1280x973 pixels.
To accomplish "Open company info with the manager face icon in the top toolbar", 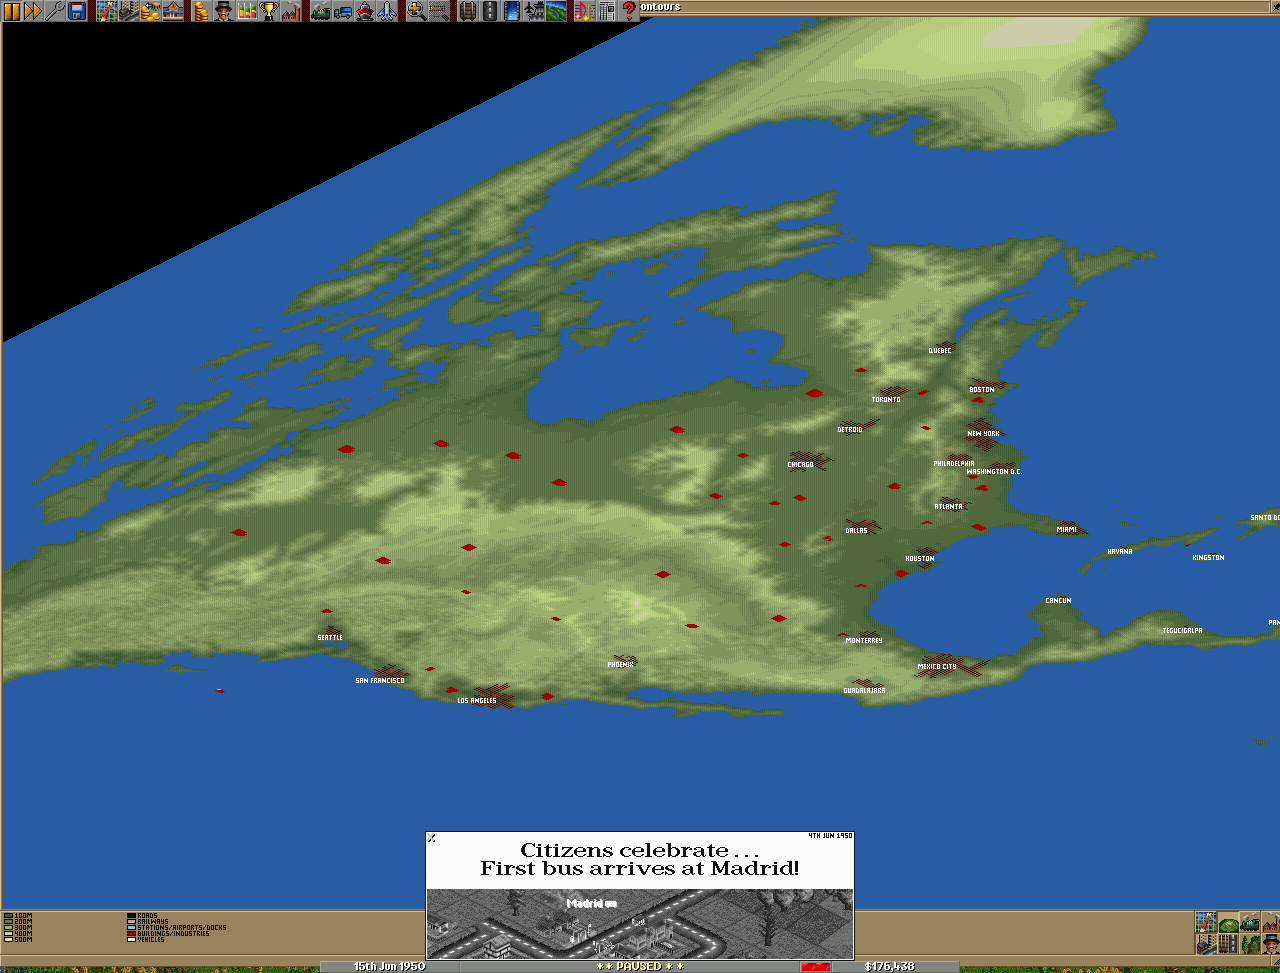I will click(223, 11).
